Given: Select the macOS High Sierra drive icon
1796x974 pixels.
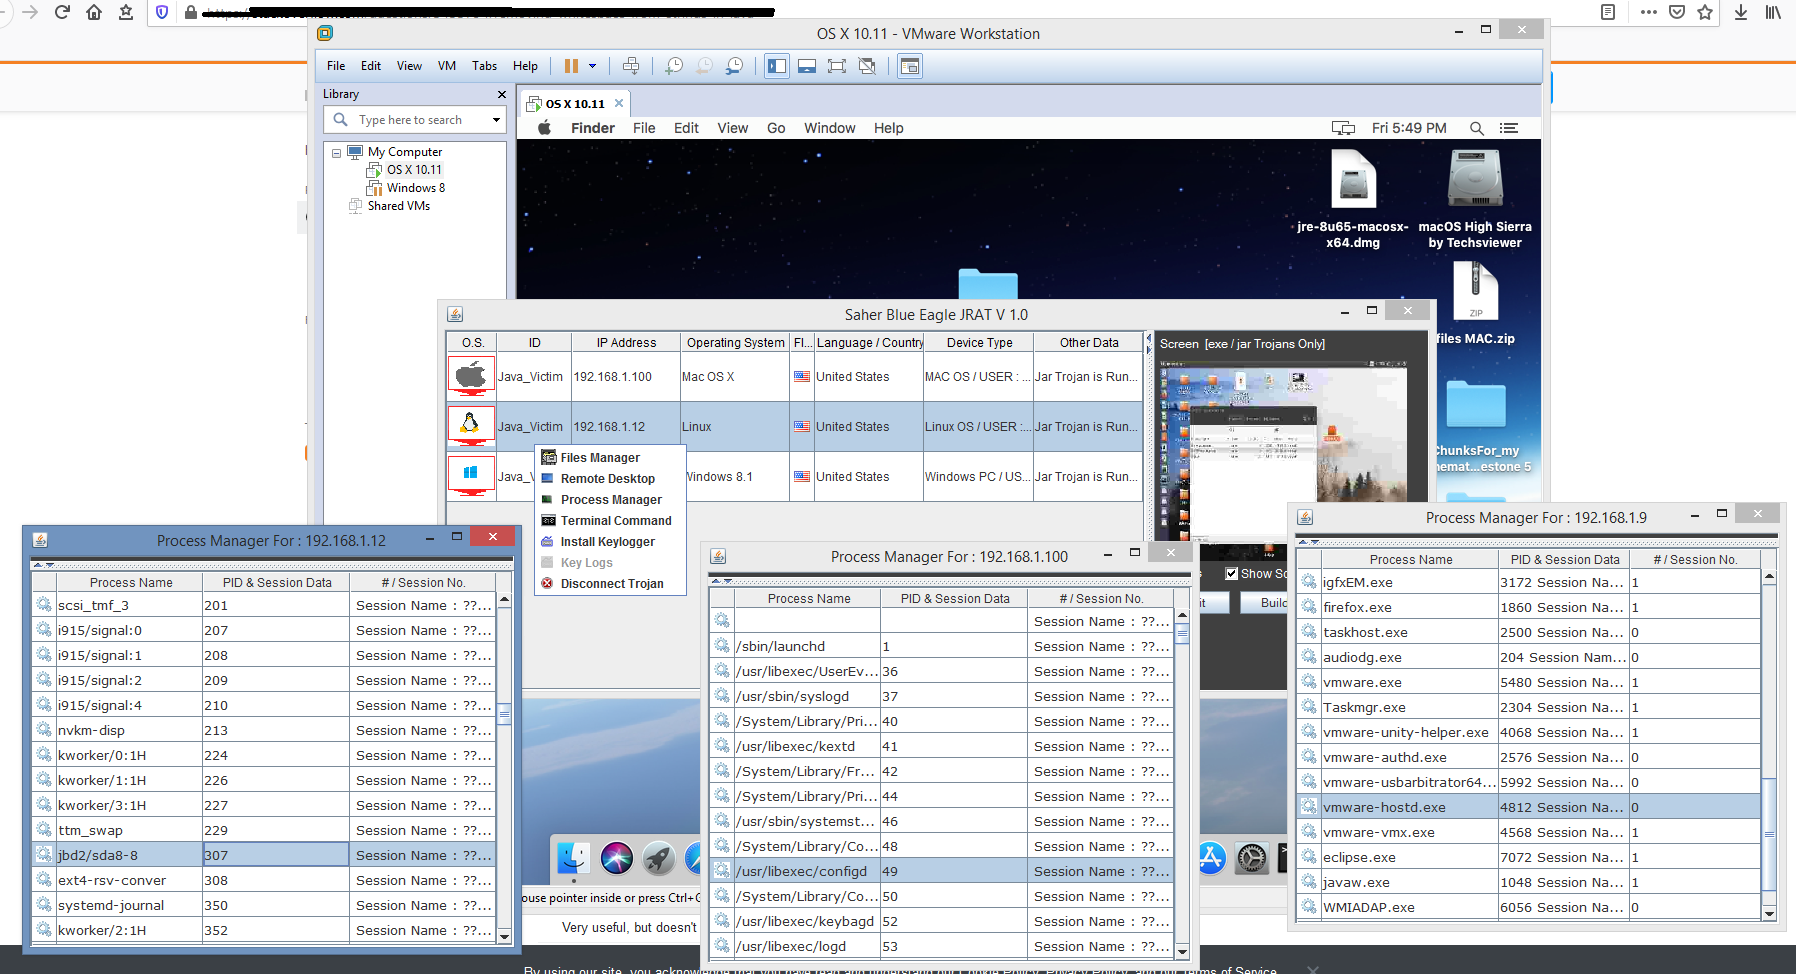Looking at the screenshot, I should 1475,198.
